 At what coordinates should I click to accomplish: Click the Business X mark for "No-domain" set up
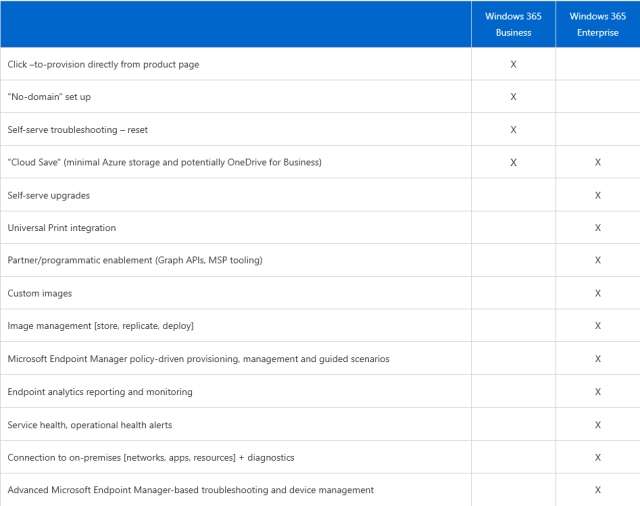click(513, 97)
